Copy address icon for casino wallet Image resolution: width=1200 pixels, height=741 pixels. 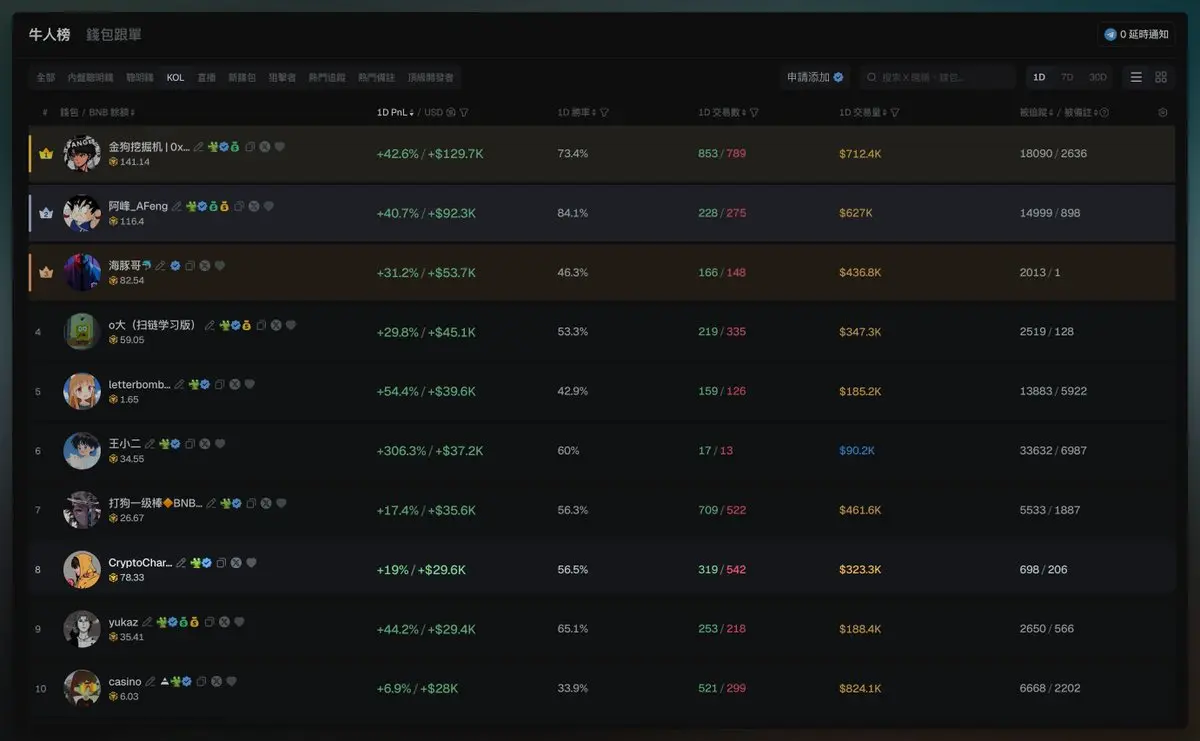[x=201, y=681]
